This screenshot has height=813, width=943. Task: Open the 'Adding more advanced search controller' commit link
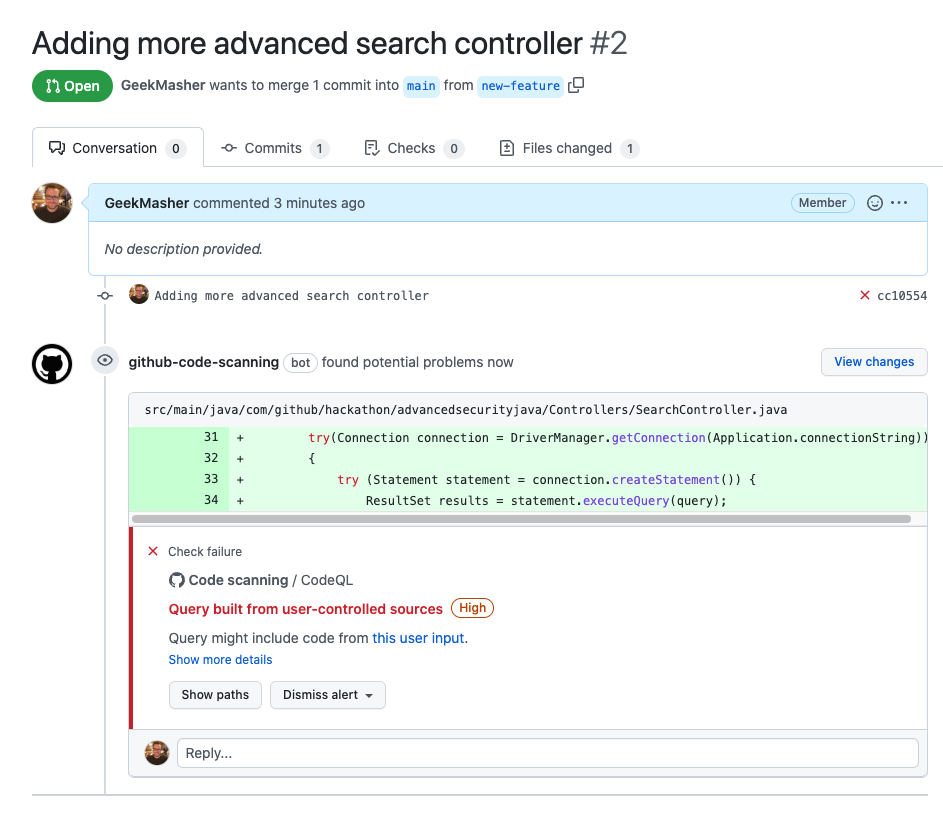[292, 296]
